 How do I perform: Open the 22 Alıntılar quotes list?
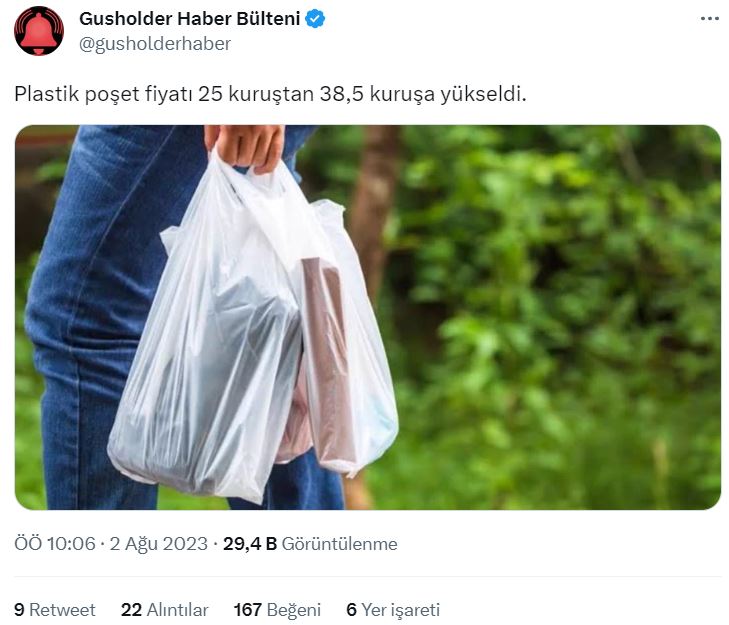(165, 610)
